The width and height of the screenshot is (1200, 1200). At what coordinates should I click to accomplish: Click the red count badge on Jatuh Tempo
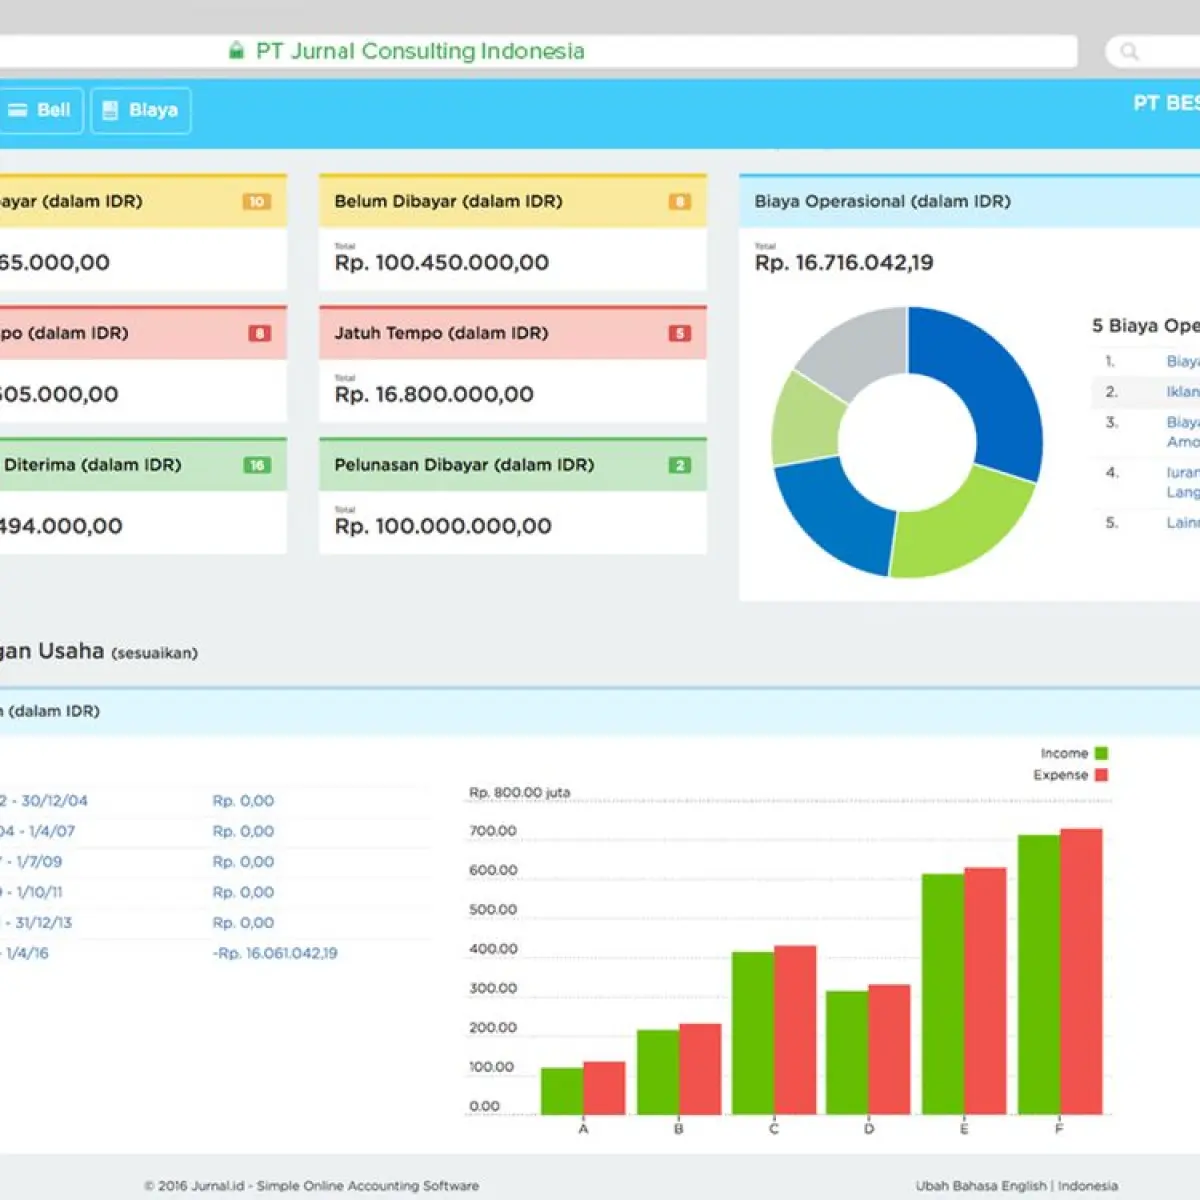pyautogui.click(x=680, y=334)
